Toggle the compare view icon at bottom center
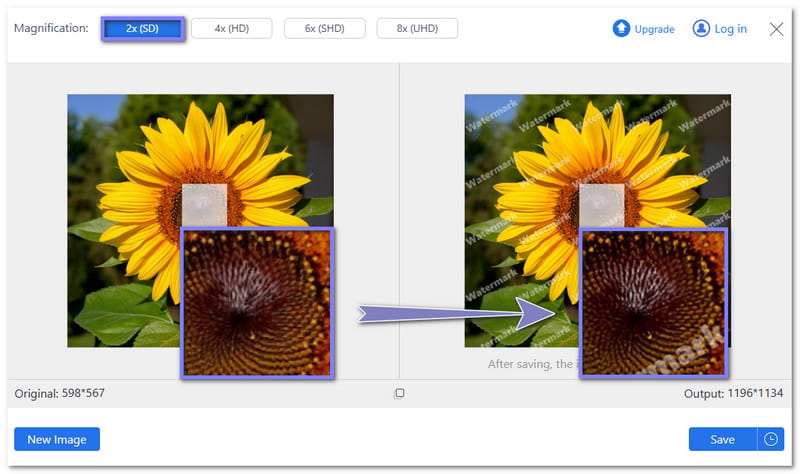 (x=399, y=394)
